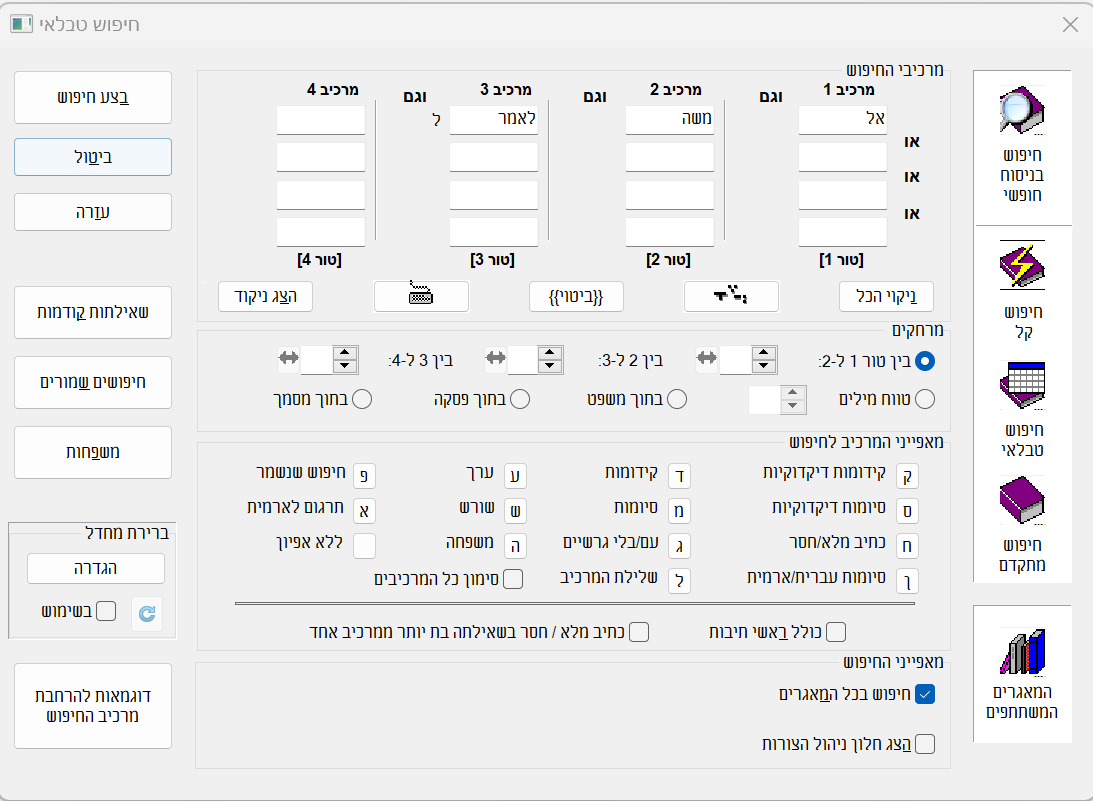Open חיפושים שמורים saved searches
Image resolution: width=1093 pixels, height=801 pixels.
pyautogui.click(x=93, y=382)
